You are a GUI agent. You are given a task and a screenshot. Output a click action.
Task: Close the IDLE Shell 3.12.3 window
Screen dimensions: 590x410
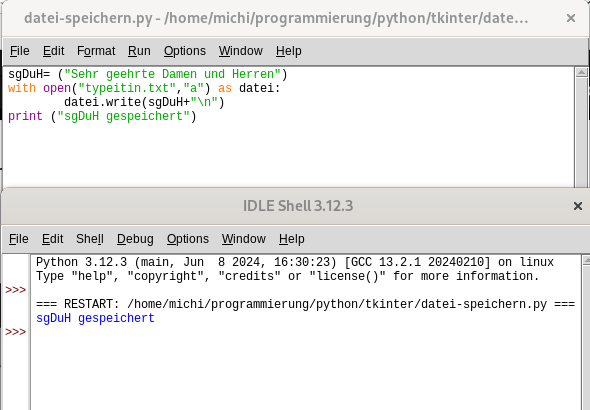click(x=578, y=206)
